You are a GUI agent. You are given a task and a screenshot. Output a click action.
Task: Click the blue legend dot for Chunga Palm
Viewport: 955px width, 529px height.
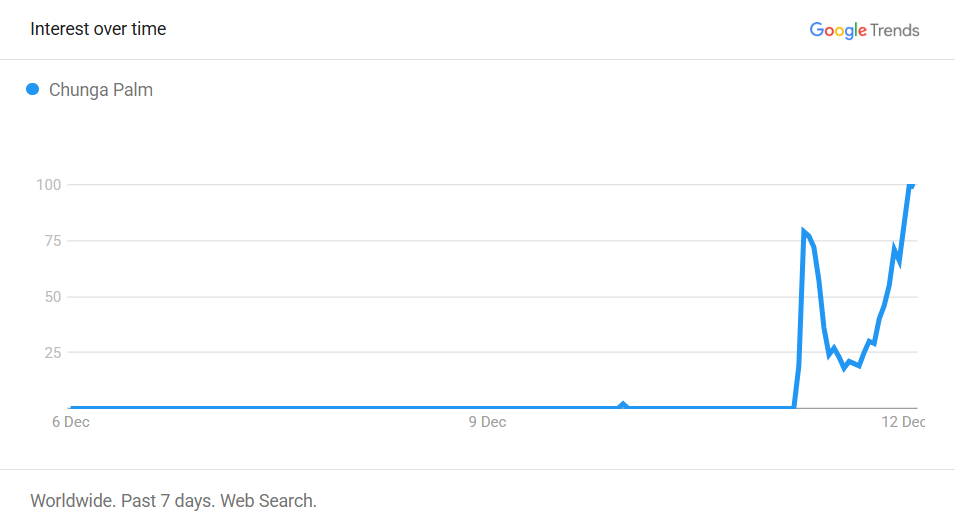(x=32, y=90)
